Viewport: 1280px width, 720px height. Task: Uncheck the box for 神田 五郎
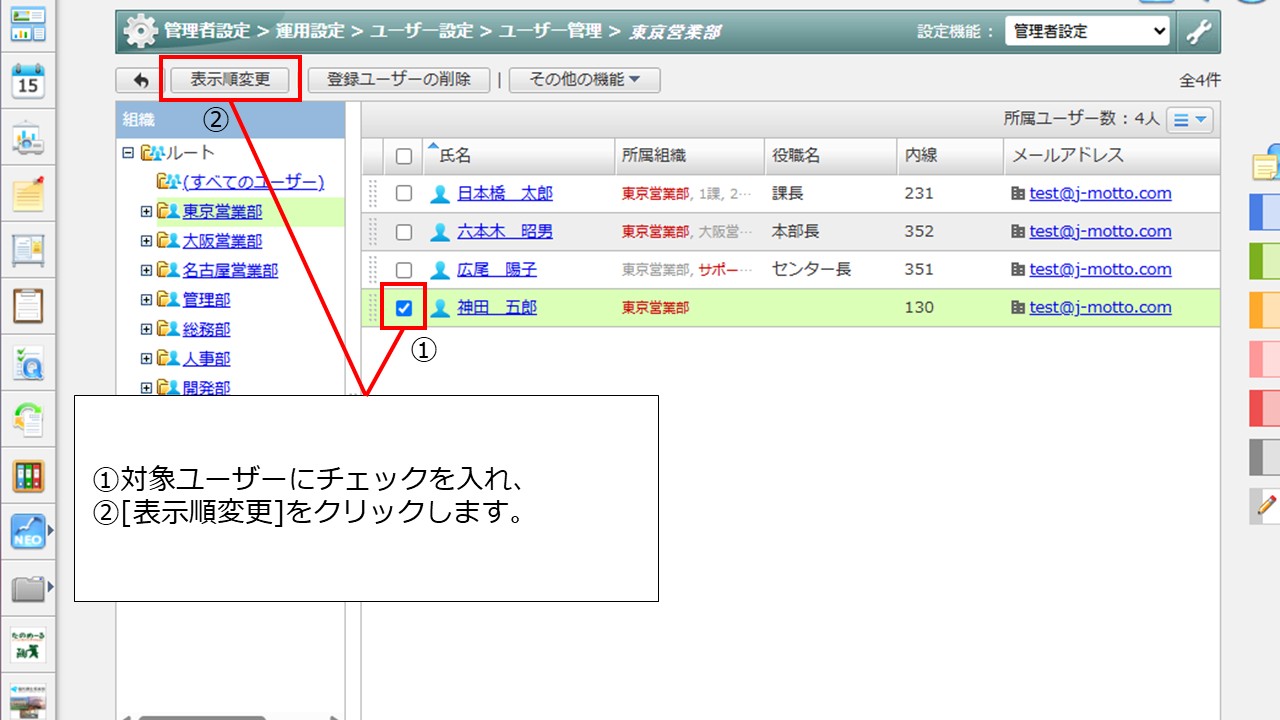tap(404, 308)
